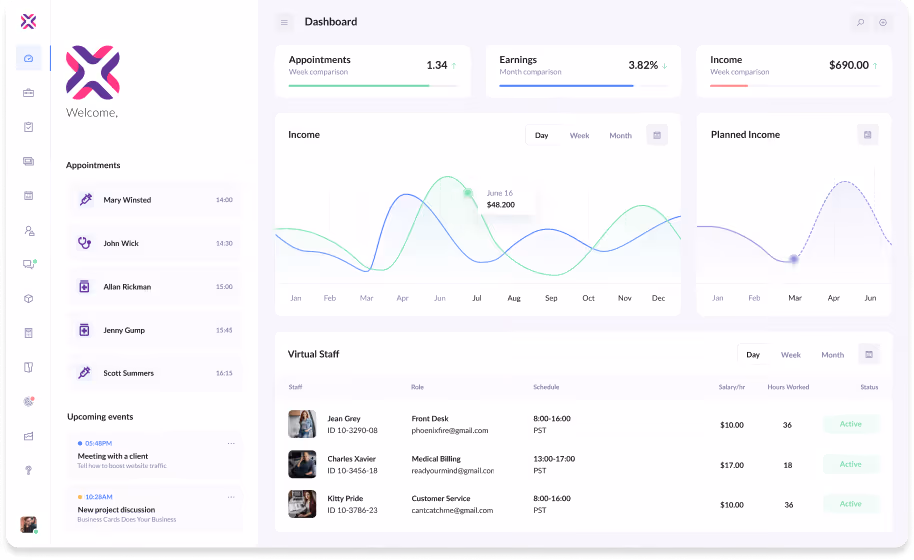Open the New project discussion event
Image resolution: width=914 pixels, height=560 pixels.
click(x=154, y=509)
